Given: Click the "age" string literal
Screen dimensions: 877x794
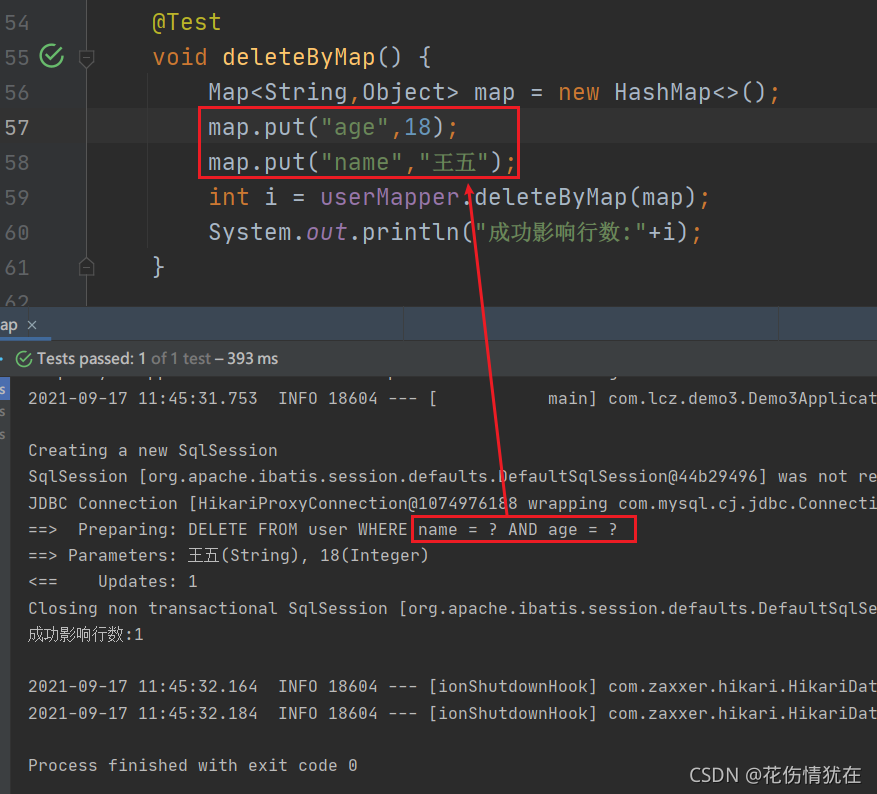Looking at the screenshot, I should pos(355,127).
